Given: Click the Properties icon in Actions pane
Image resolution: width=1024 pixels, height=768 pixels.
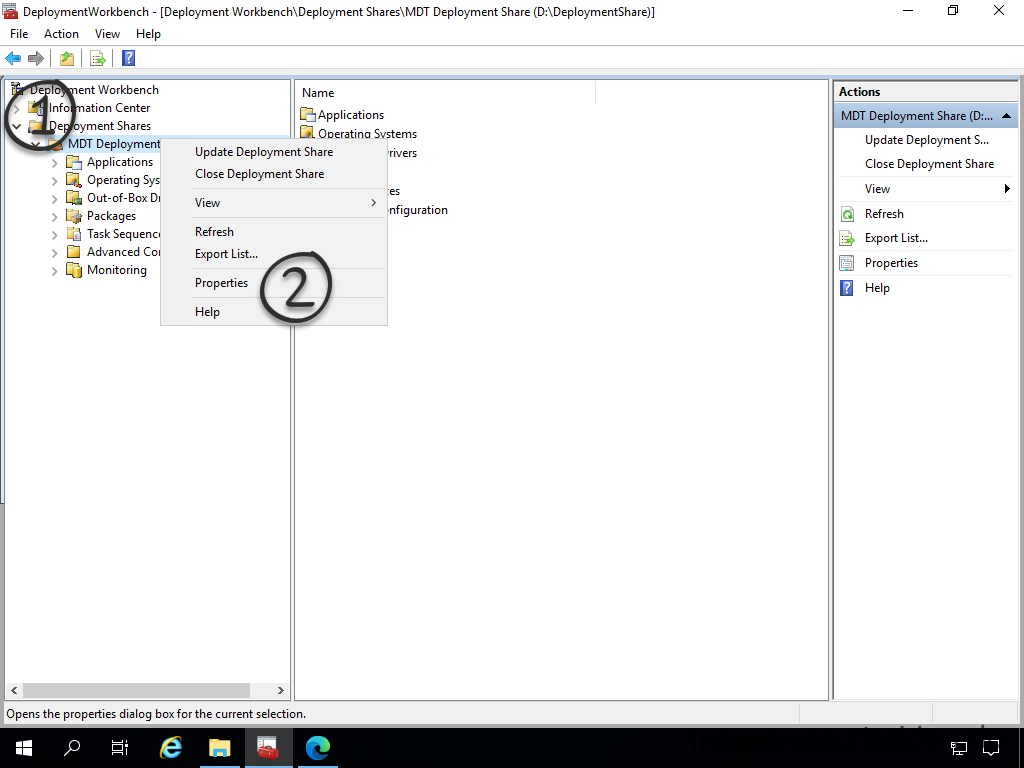Looking at the screenshot, I should (847, 263).
